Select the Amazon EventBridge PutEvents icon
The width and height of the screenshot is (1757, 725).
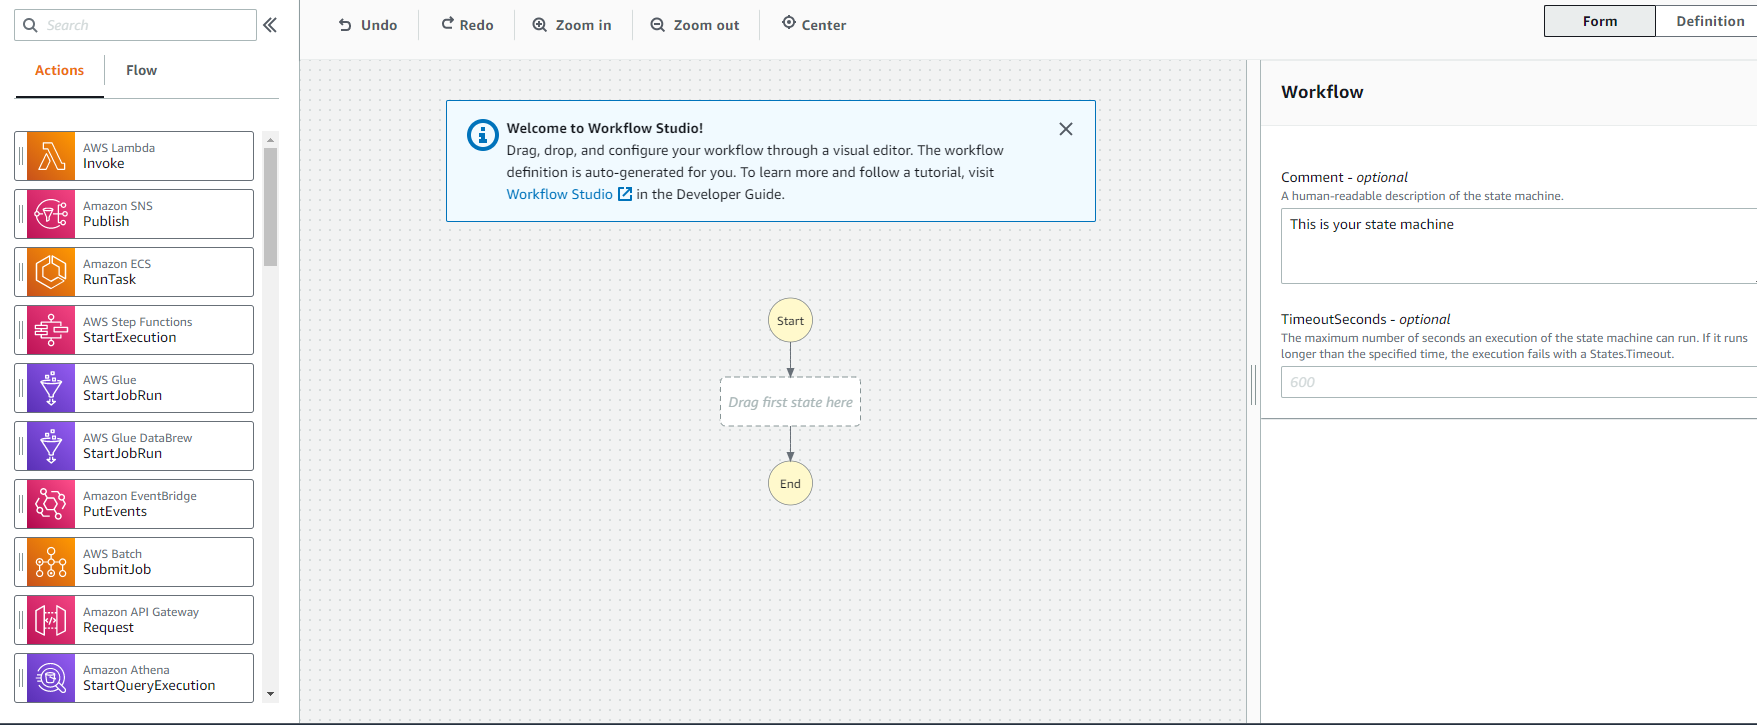coord(51,504)
